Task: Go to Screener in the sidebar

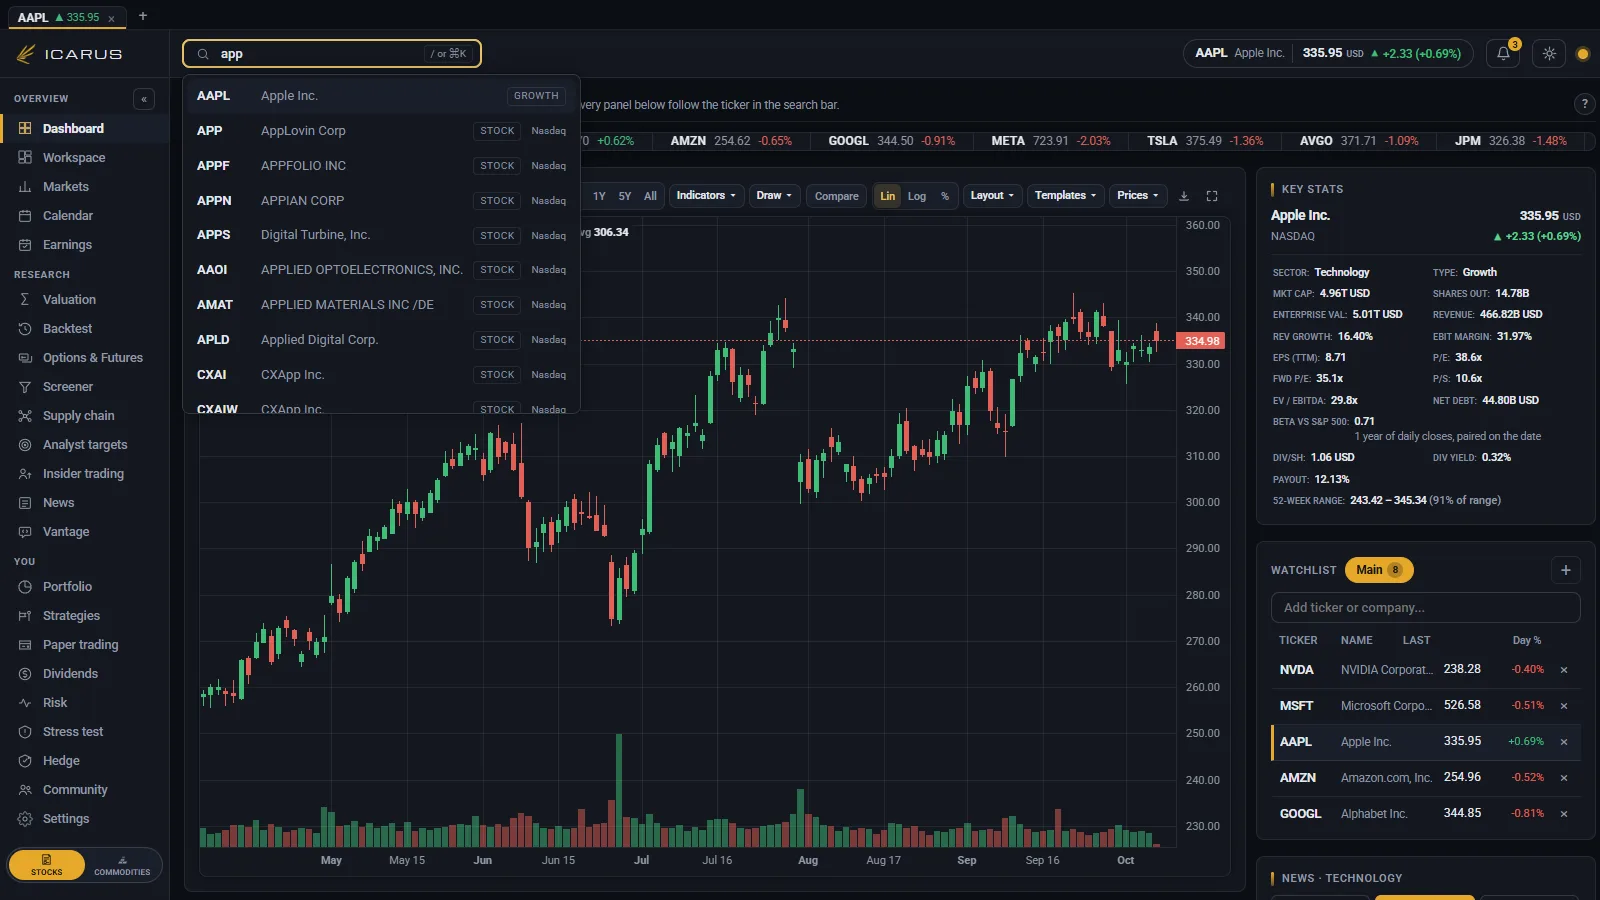Action: pos(85,387)
